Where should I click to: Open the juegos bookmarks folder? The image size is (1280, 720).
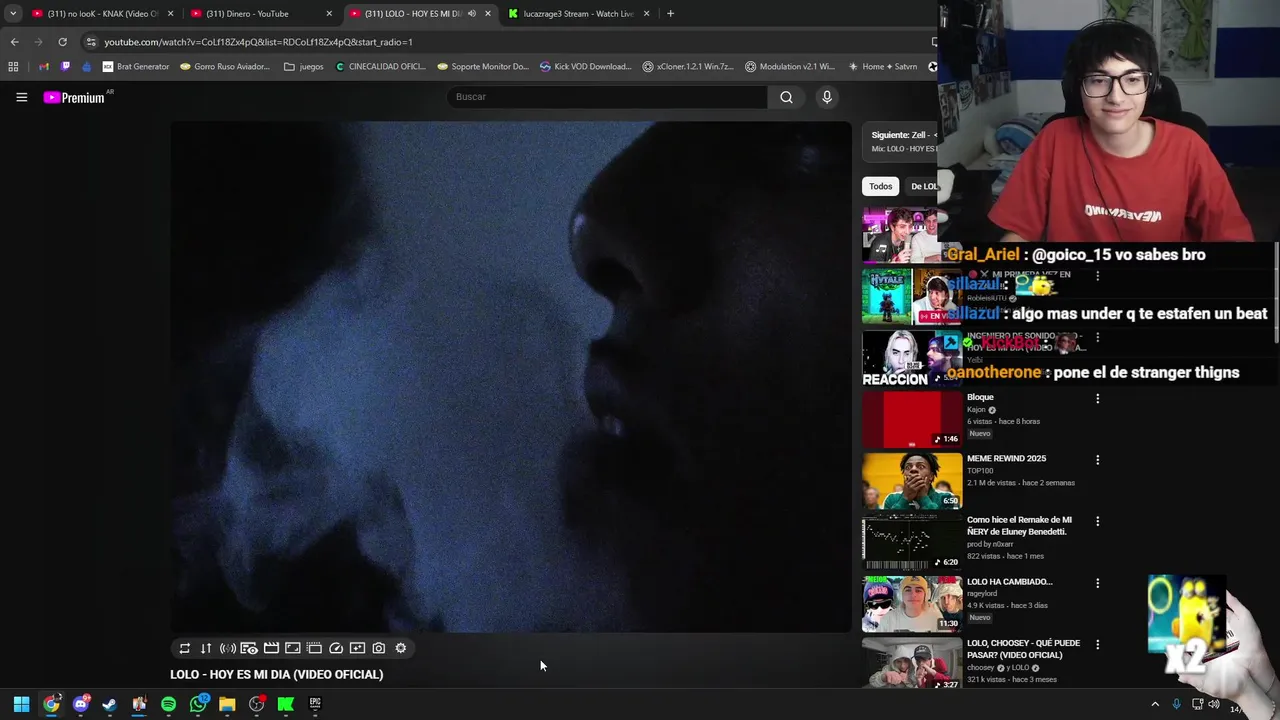pyautogui.click(x=304, y=67)
